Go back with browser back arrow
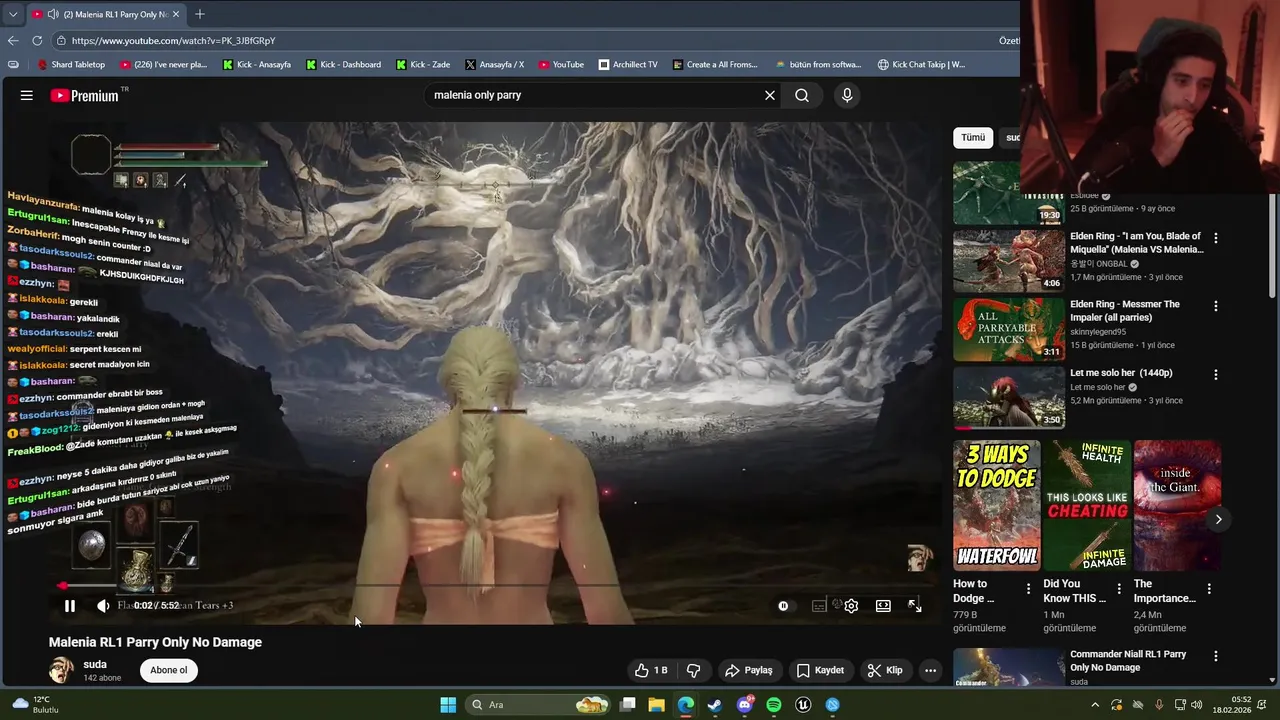 click(x=13, y=40)
